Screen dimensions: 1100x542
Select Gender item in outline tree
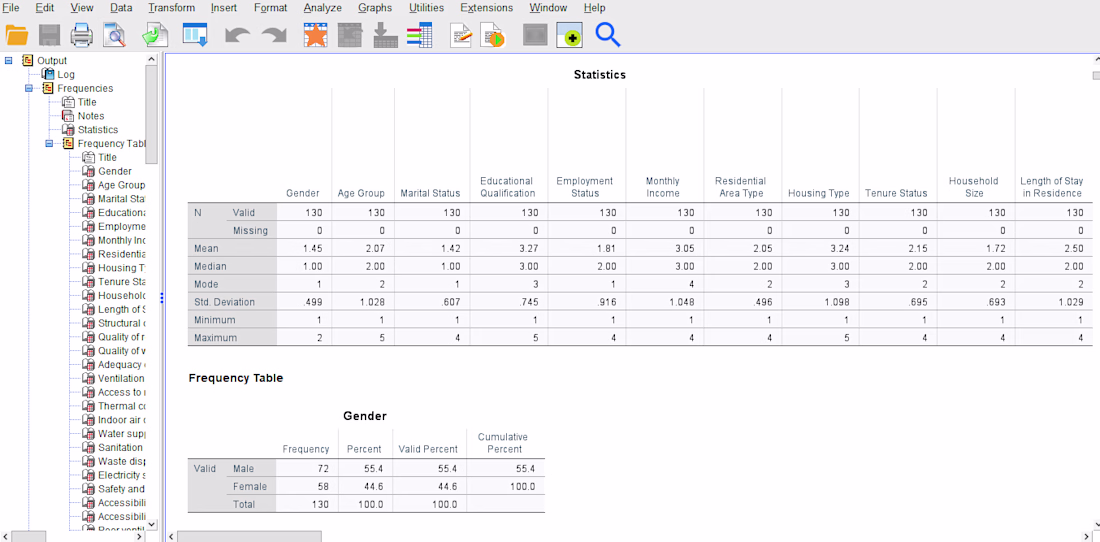coord(114,171)
